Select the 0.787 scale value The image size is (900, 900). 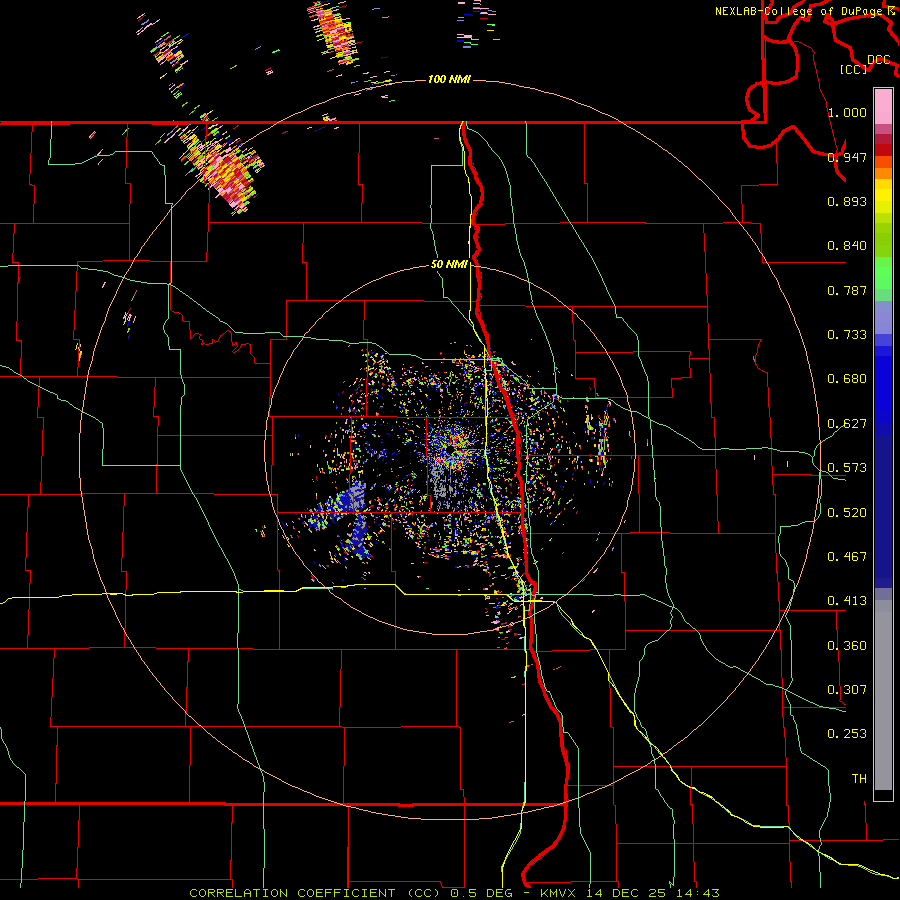pos(847,290)
